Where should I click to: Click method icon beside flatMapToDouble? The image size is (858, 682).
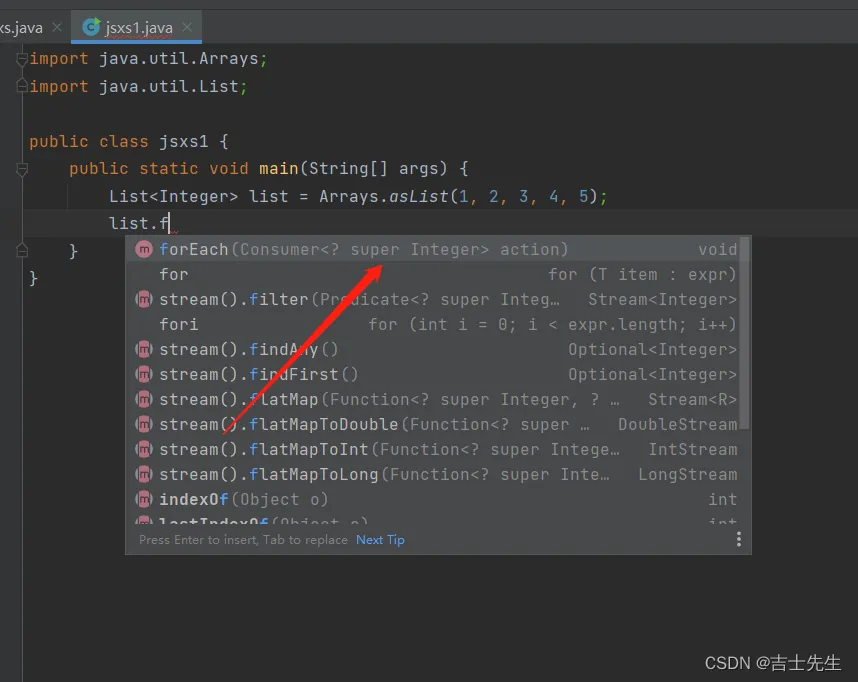[144, 424]
